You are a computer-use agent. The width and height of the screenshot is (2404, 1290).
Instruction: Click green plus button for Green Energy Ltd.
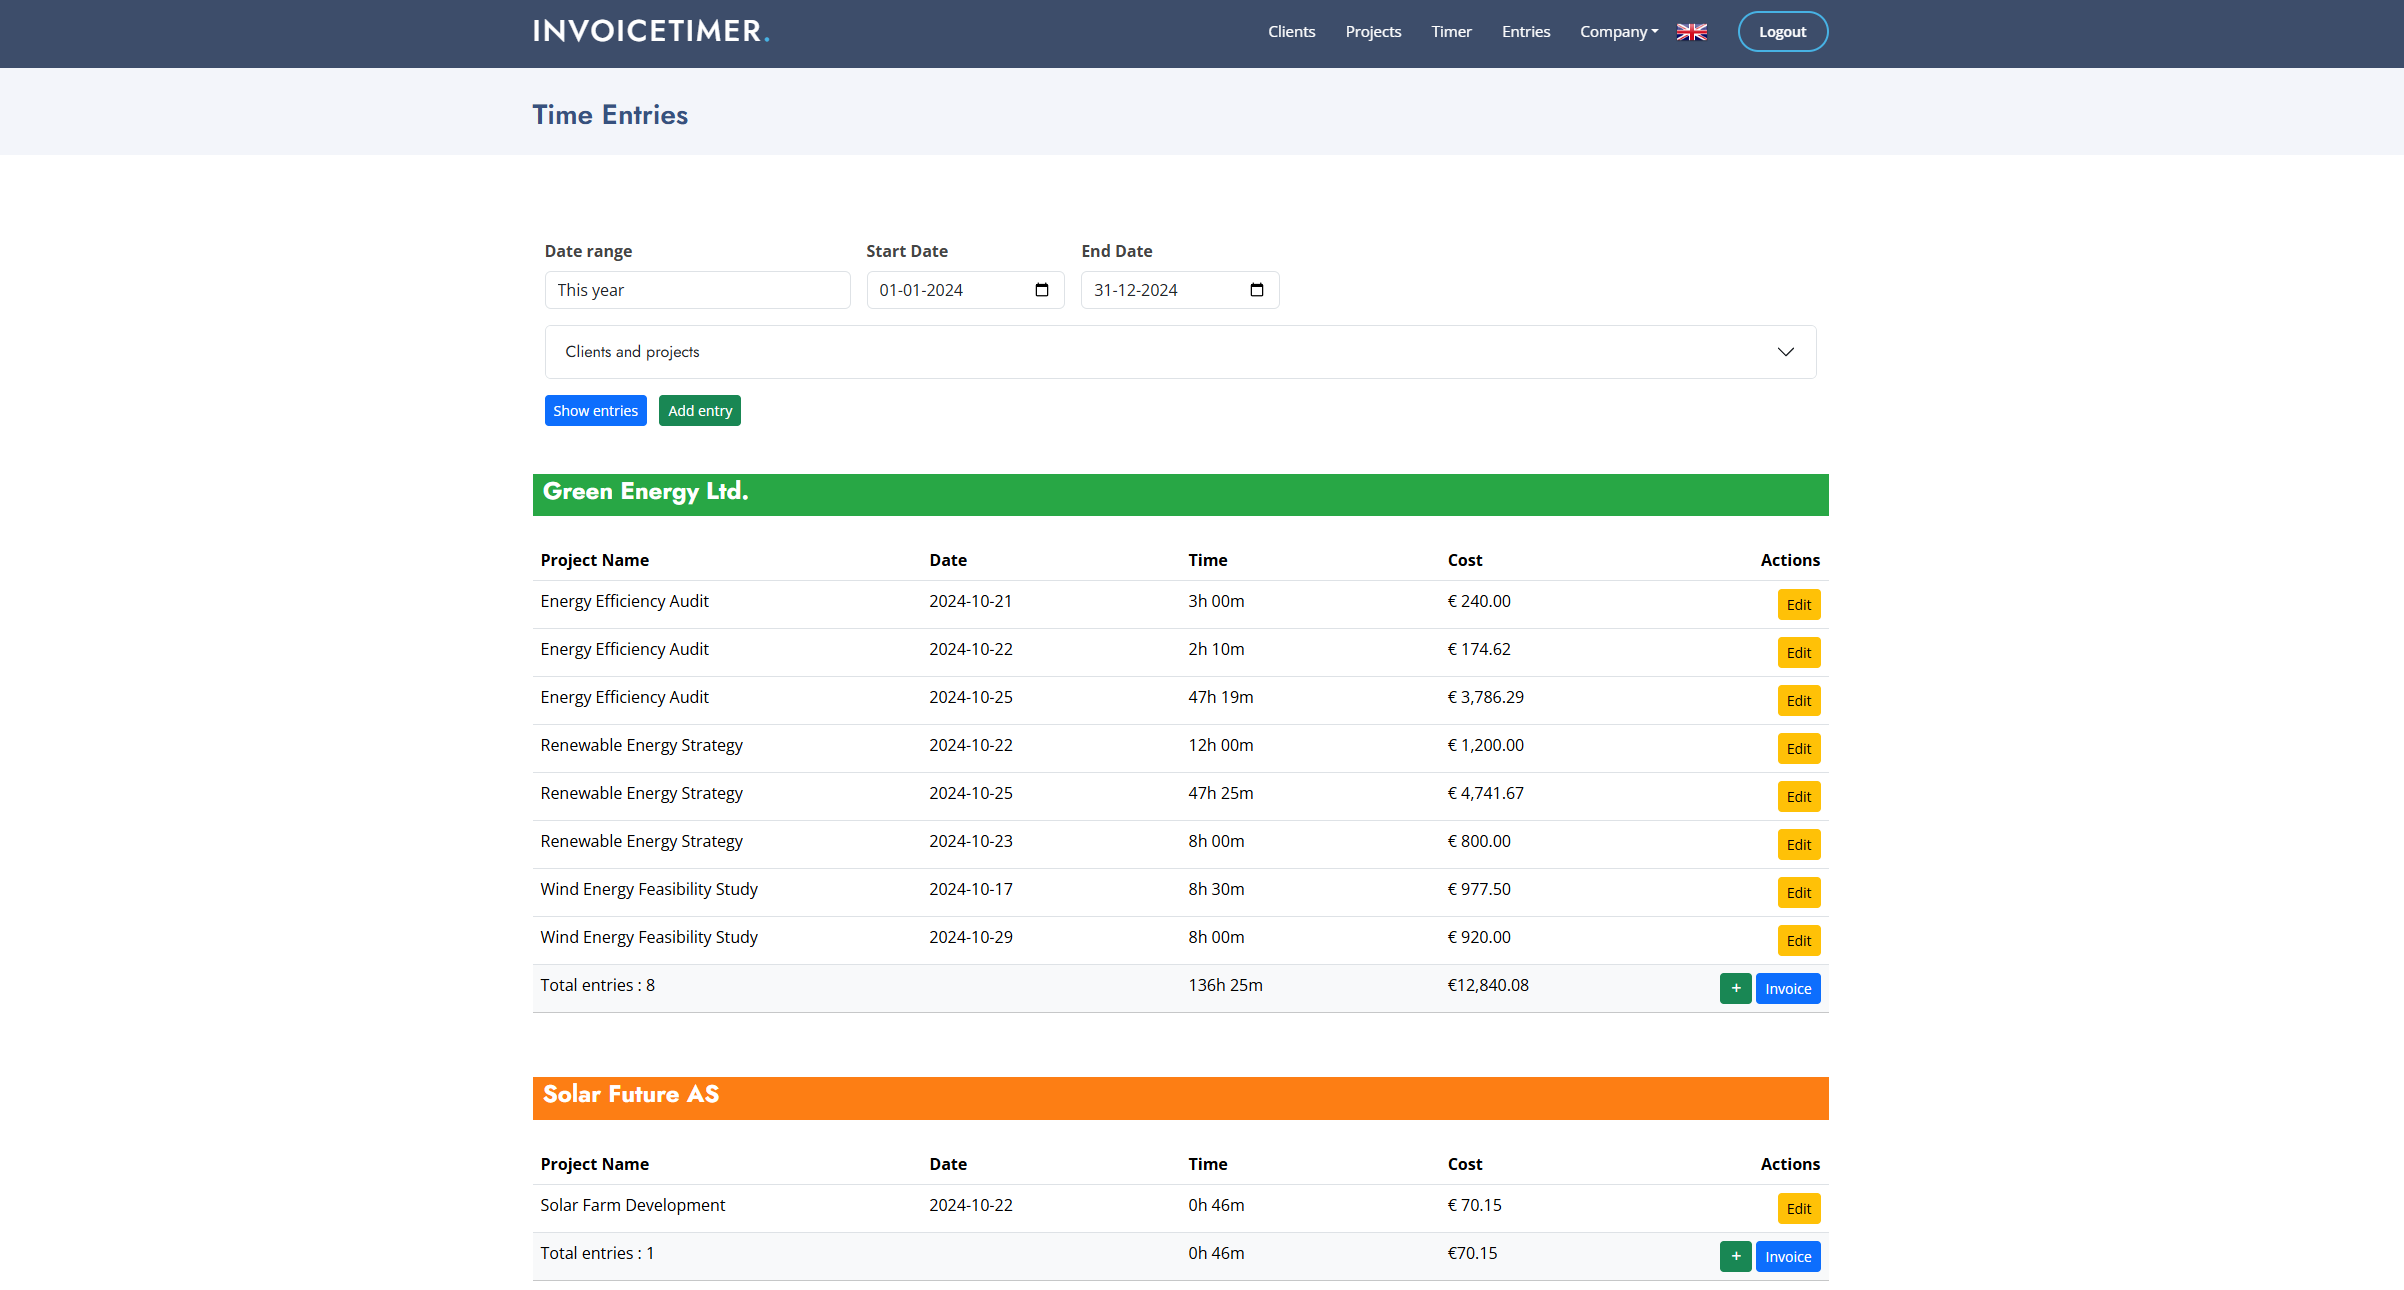(x=1735, y=988)
